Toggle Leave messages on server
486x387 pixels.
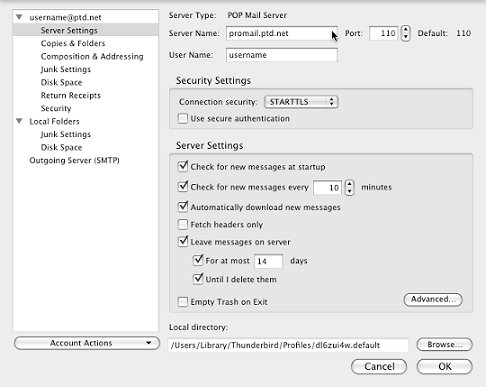(x=183, y=241)
